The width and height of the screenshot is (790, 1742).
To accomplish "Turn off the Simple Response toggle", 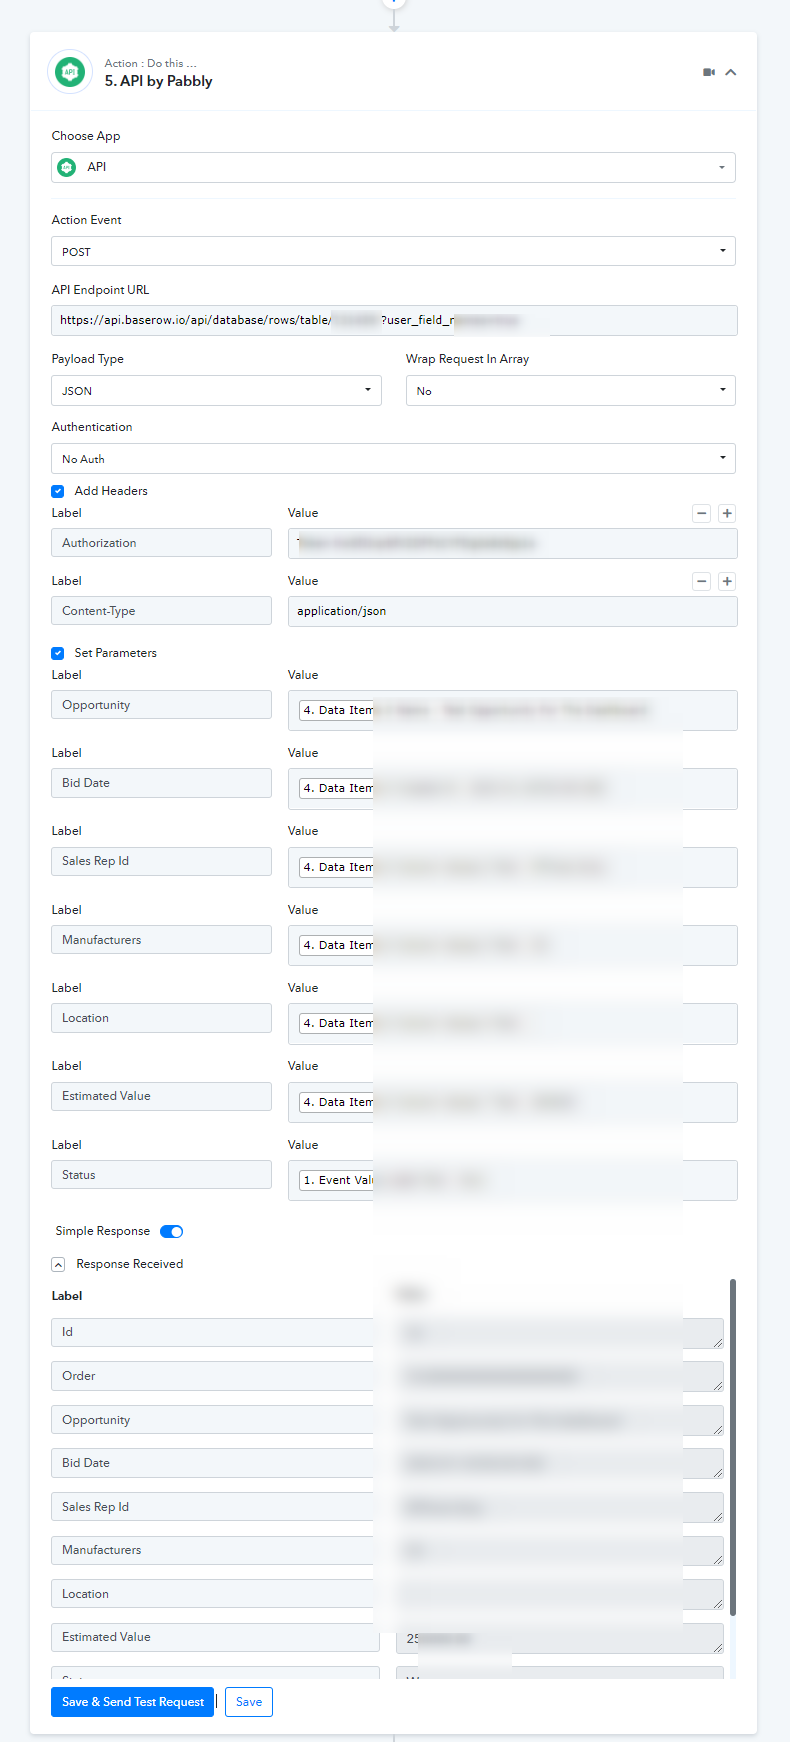I will click(172, 1231).
